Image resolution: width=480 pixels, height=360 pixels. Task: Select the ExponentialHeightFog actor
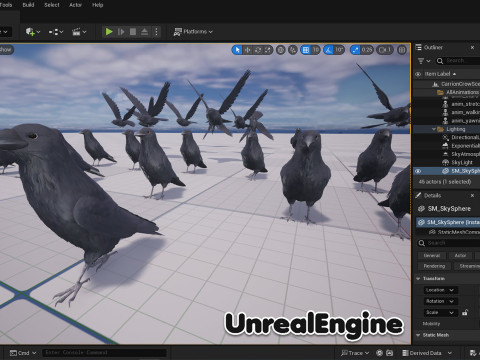pyautogui.click(x=447, y=146)
